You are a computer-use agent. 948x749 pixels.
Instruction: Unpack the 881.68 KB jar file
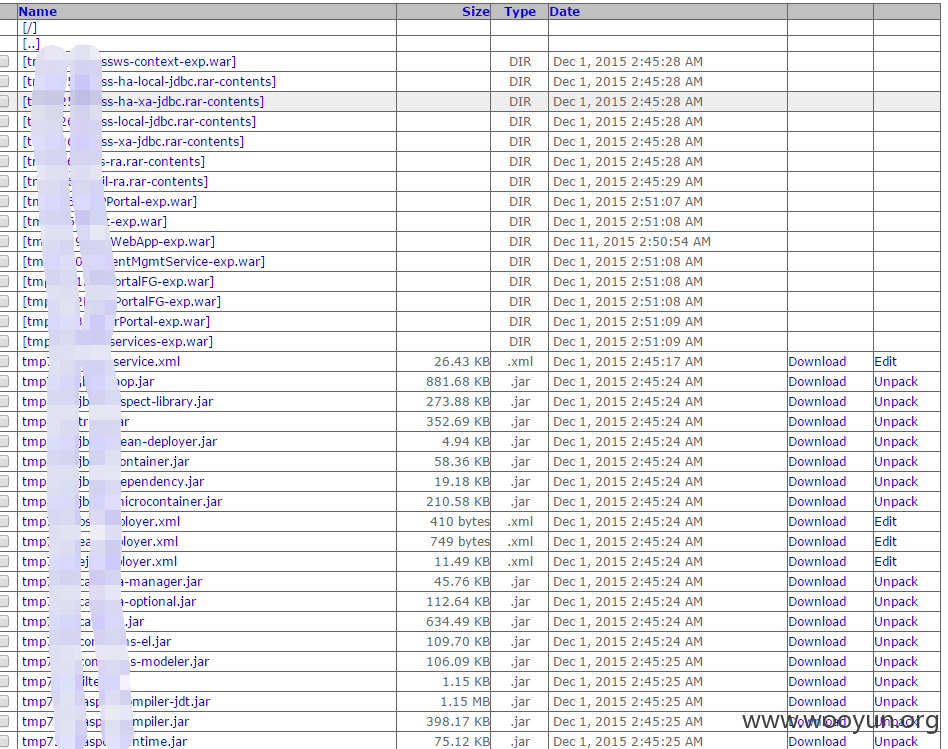coord(896,381)
